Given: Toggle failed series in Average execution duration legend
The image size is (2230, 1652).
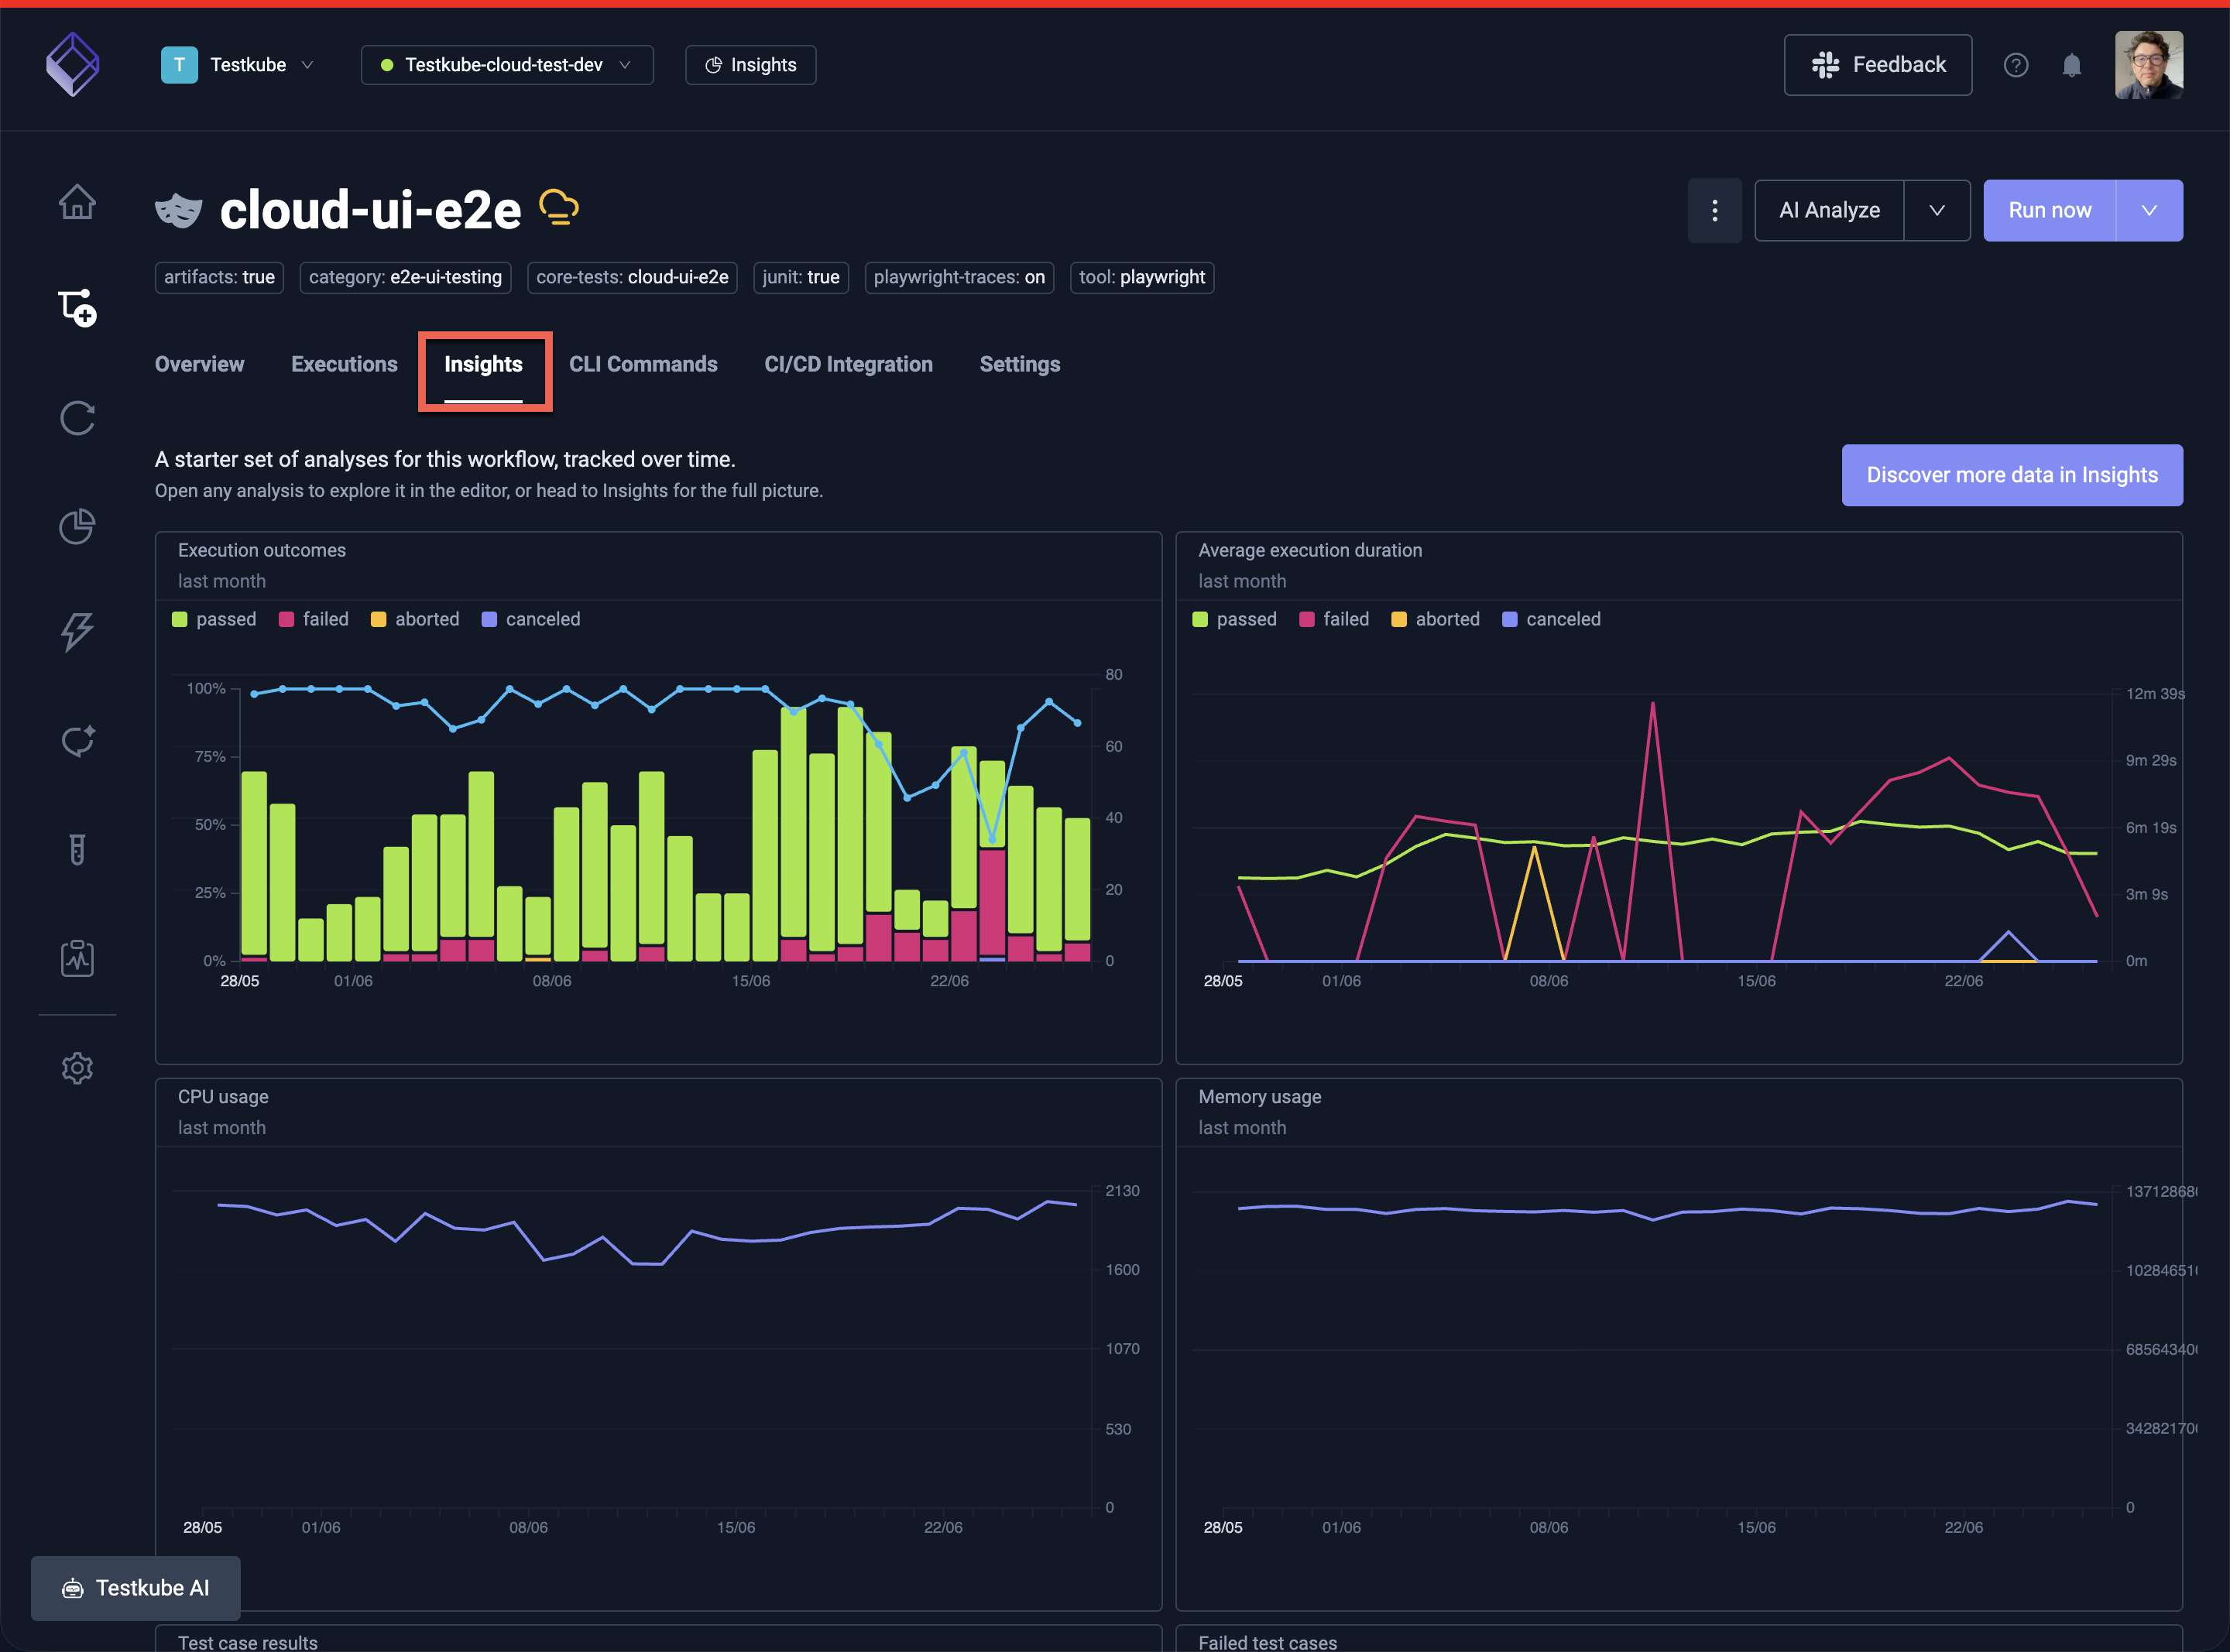Looking at the screenshot, I should 1334,619.
